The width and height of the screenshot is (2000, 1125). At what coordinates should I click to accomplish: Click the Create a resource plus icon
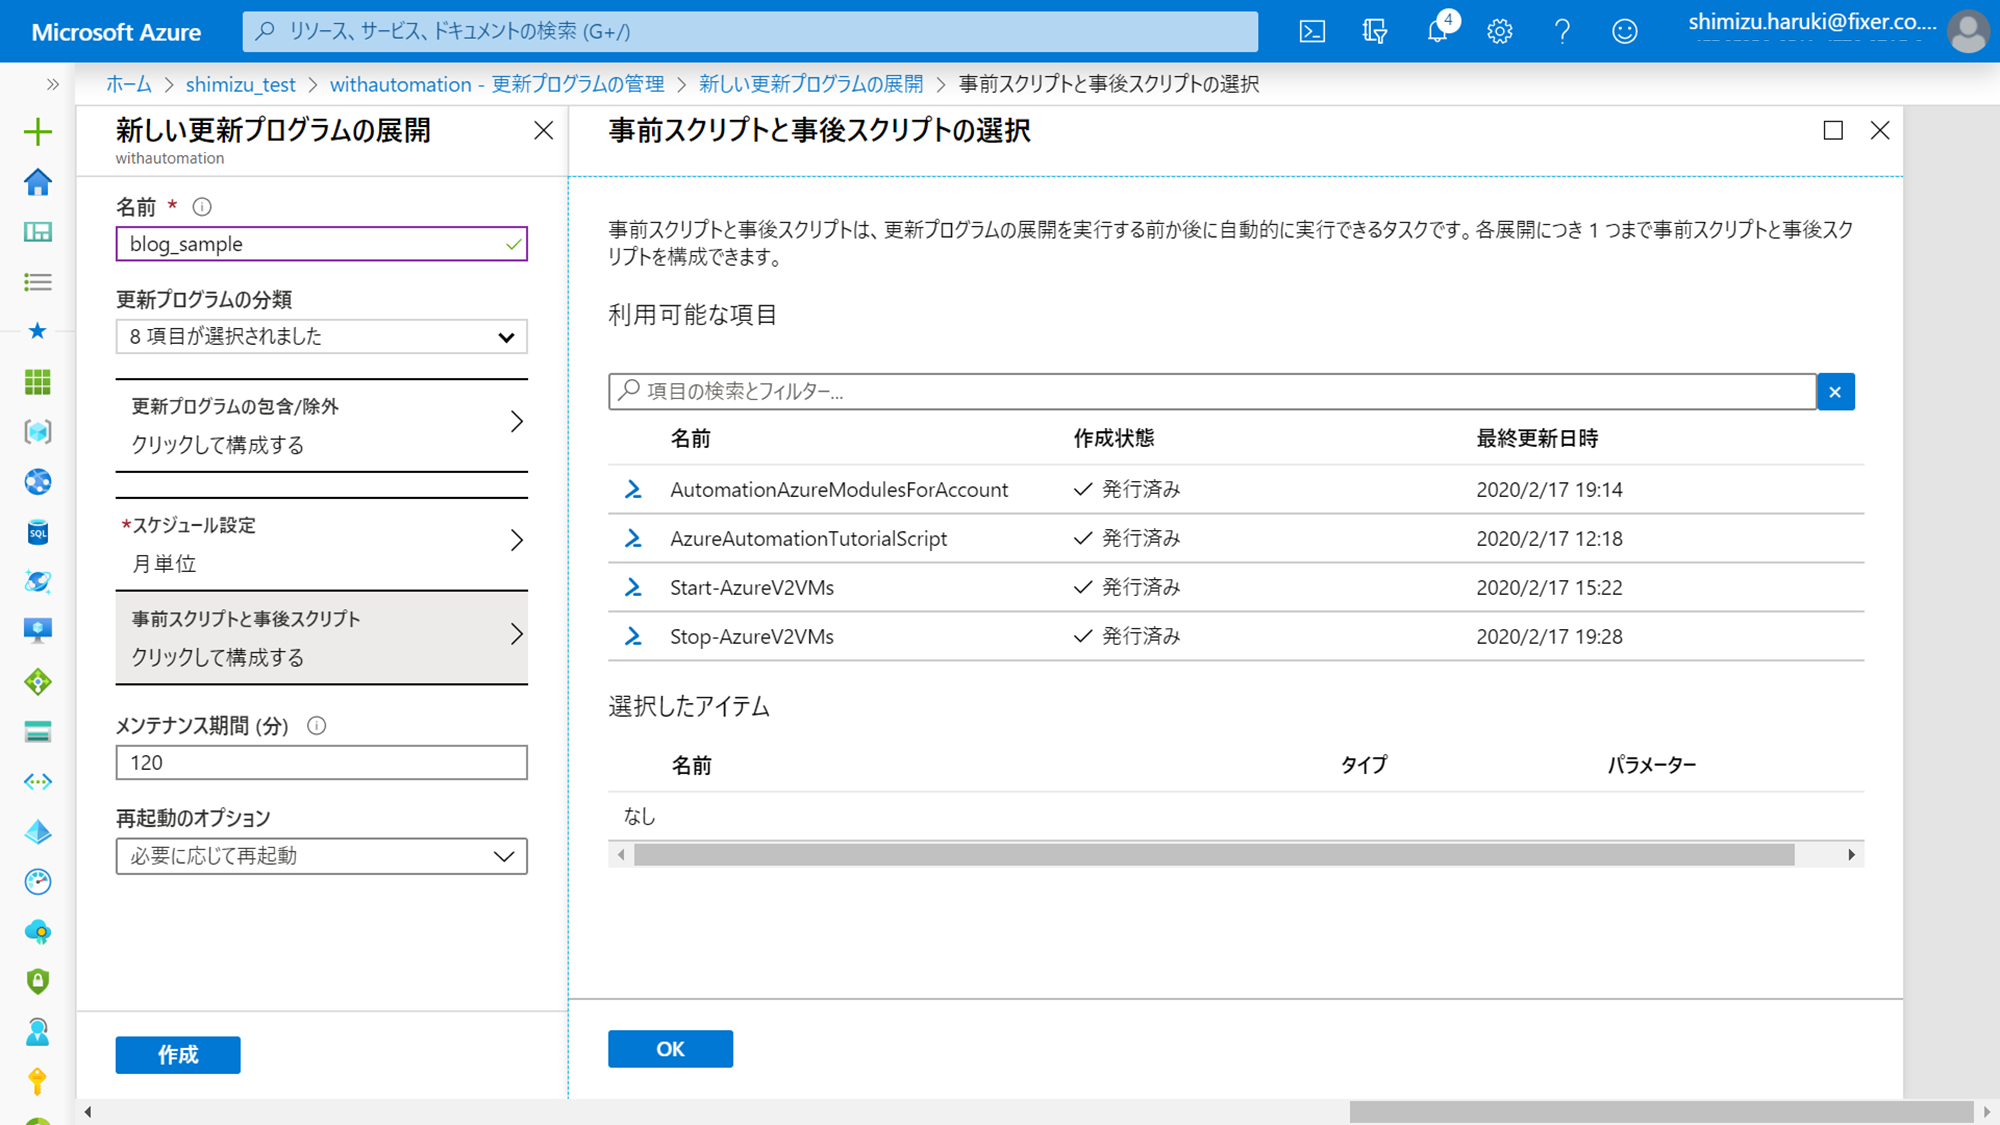pos(38,131)
